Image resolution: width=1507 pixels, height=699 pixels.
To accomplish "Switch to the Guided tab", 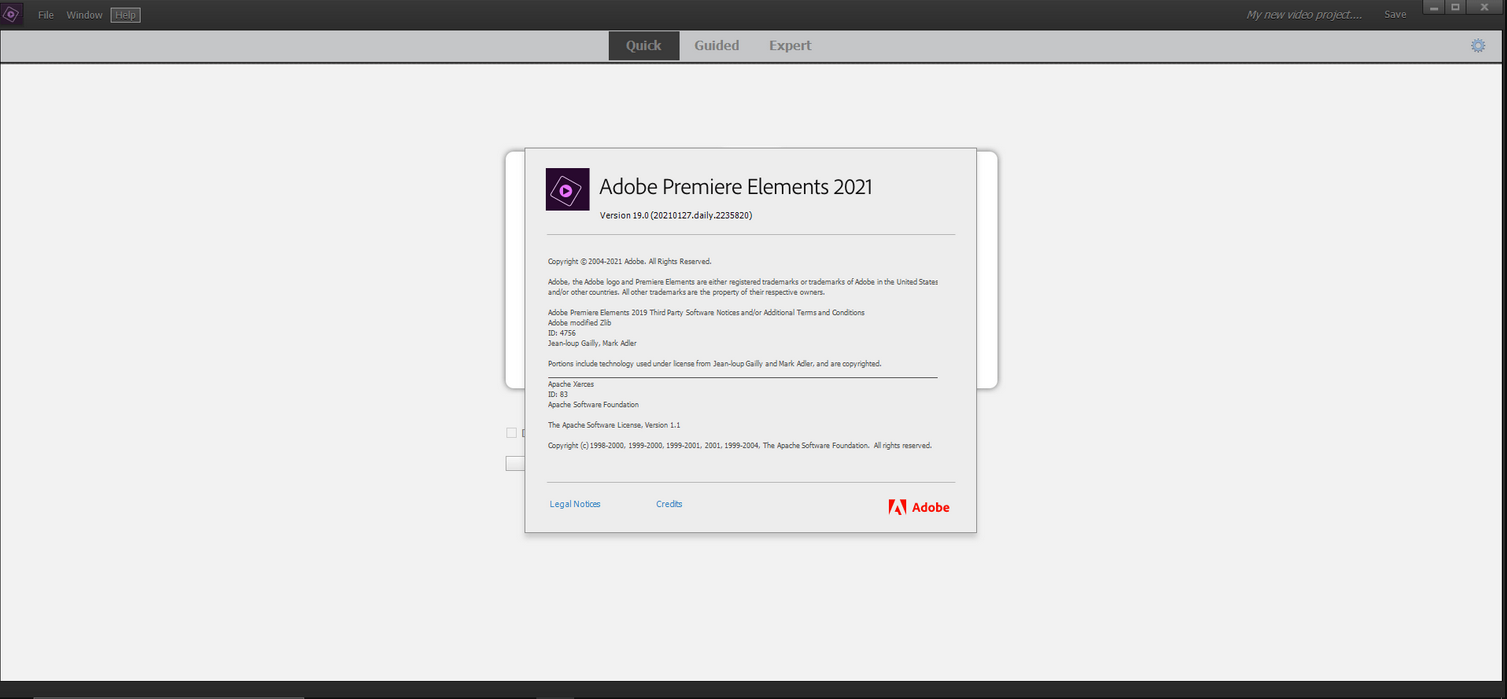I will [x=717, y=45].
